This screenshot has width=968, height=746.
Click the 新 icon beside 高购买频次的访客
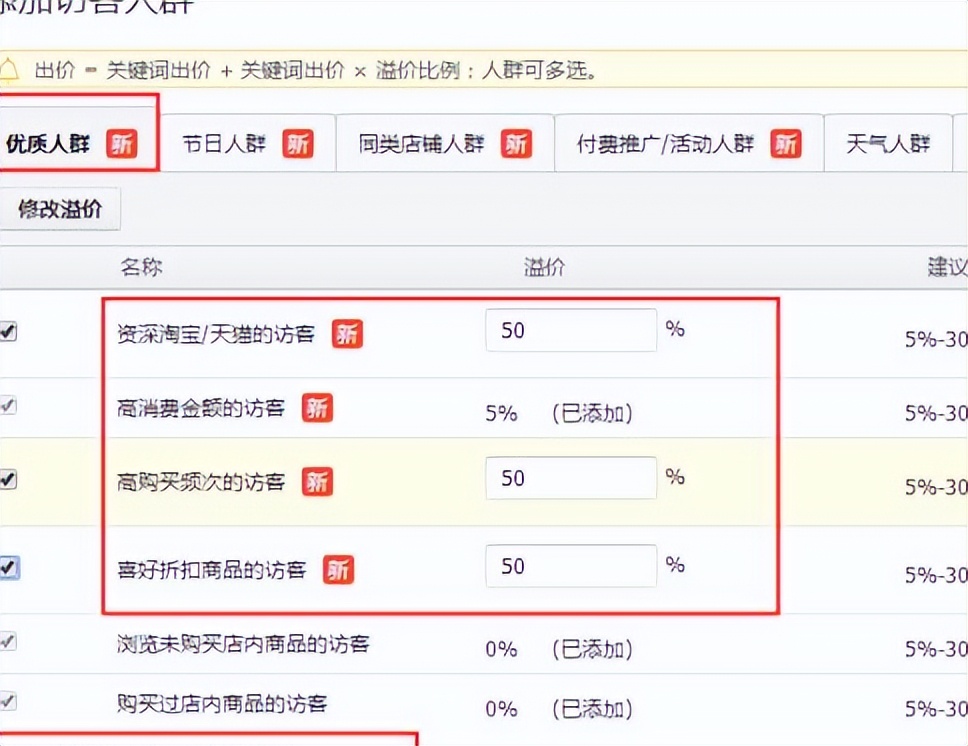click(x=318, y=482)
